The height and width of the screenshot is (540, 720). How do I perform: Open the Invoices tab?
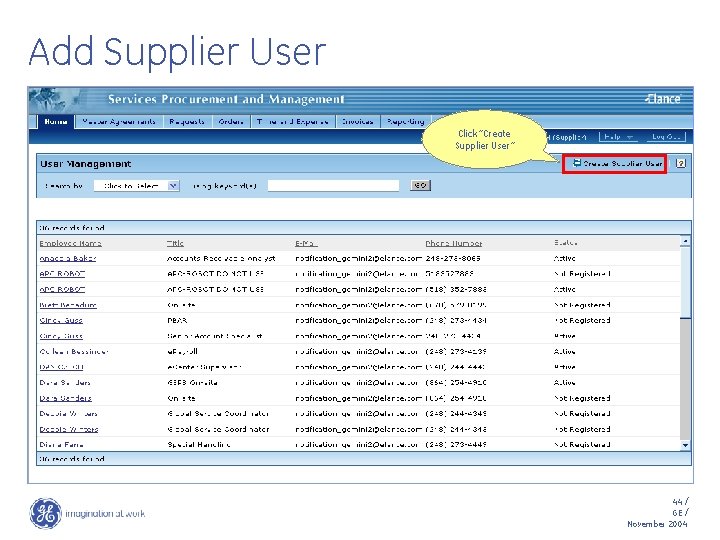[x=358, y=122]
